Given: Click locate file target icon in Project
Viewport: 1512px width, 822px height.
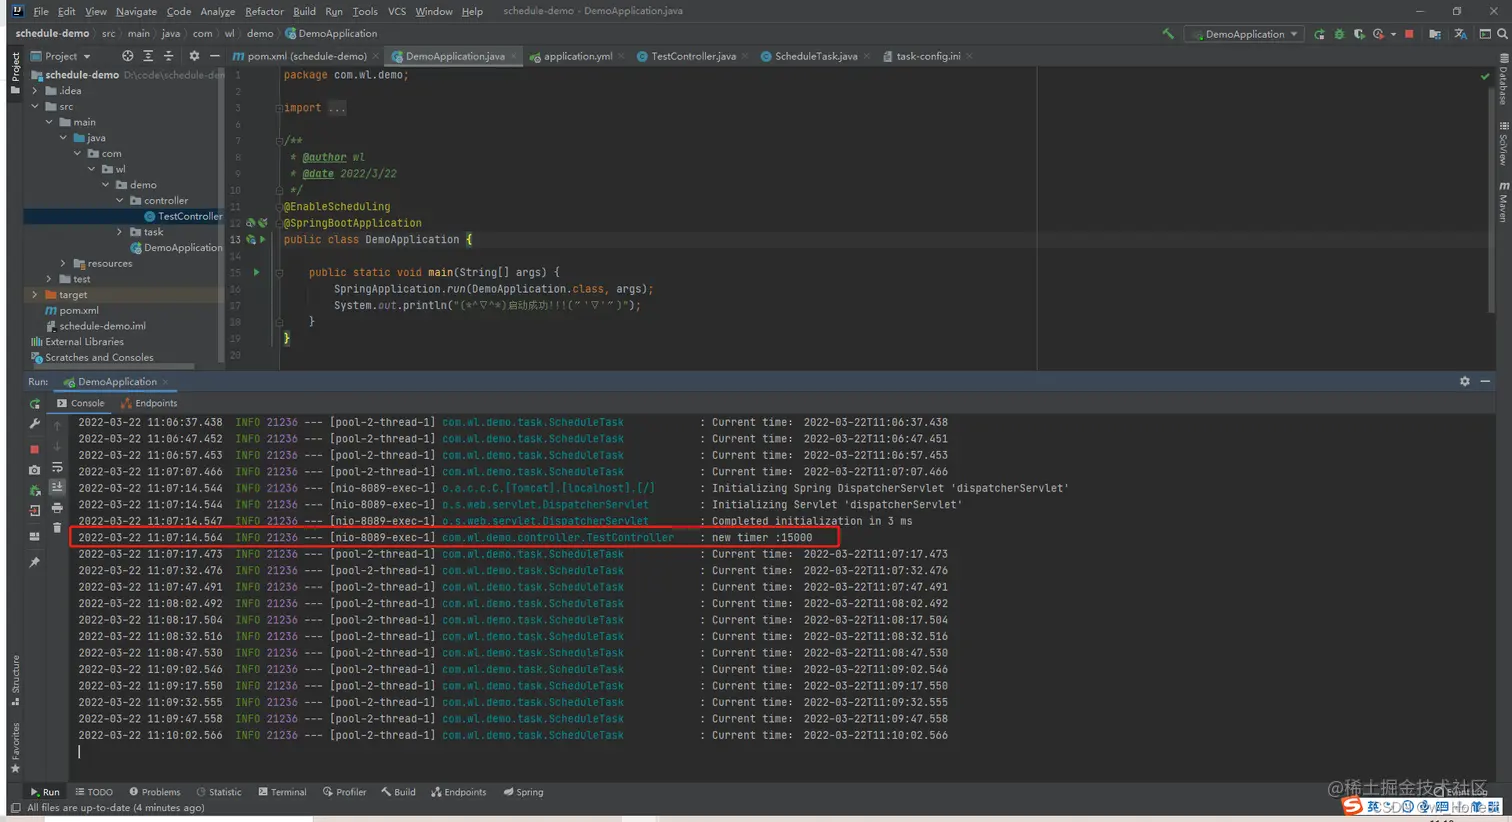Looking at the screenshot, I should click(127, 56).
